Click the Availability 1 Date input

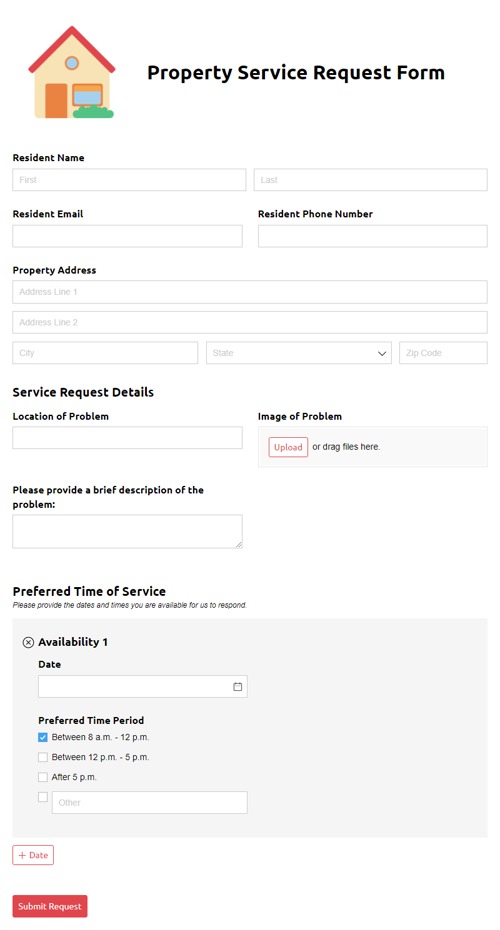142,686
